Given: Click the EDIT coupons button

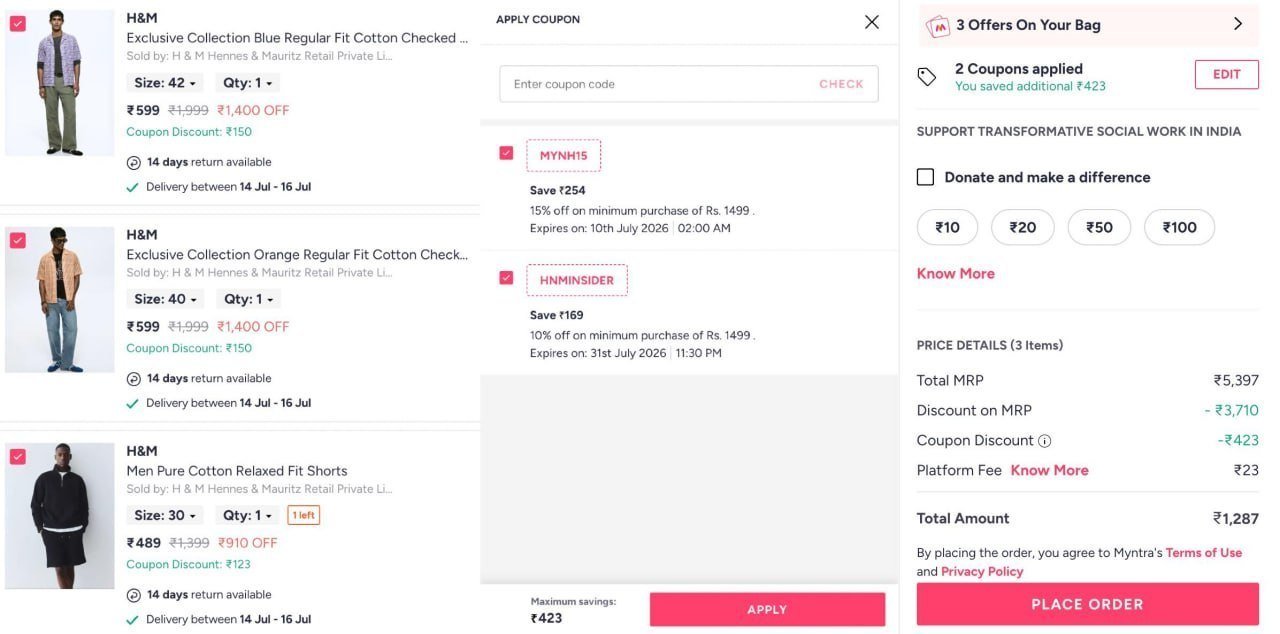Looking at the screenshot, I should [1227, 74].
